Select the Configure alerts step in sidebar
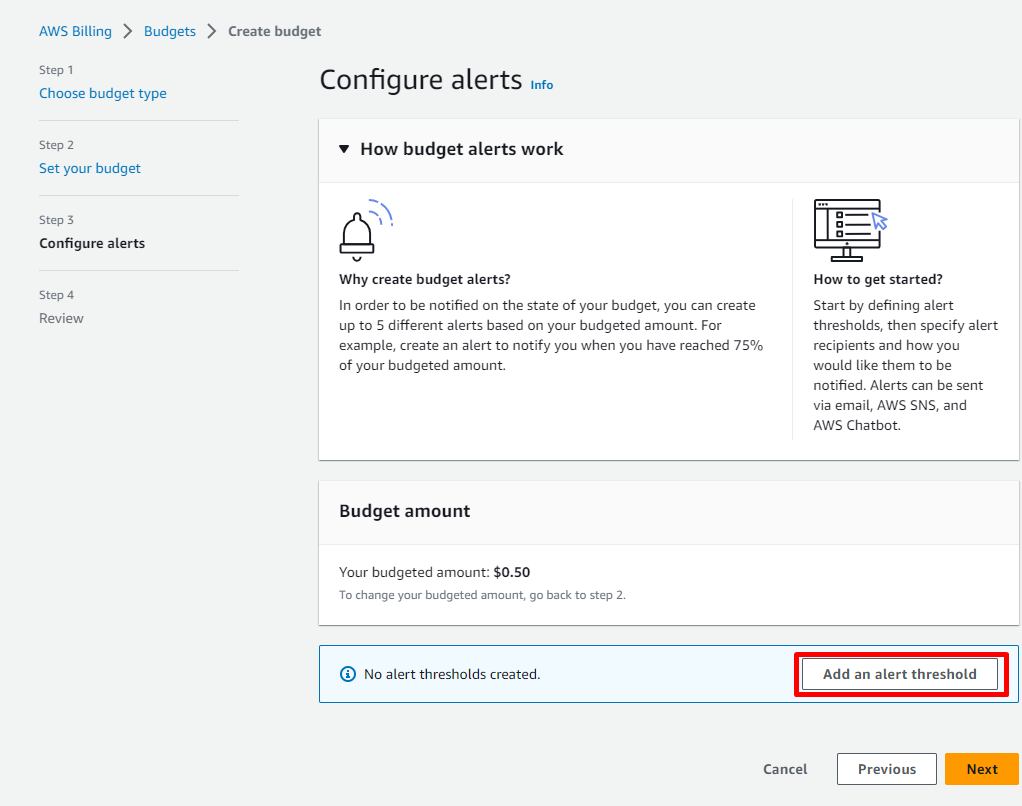The height and width of the screenshot is (806, 1022). 92,243
